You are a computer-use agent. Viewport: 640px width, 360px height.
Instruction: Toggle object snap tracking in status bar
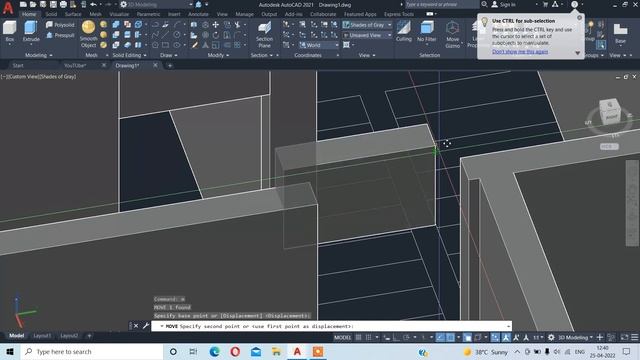coord(440,337)
